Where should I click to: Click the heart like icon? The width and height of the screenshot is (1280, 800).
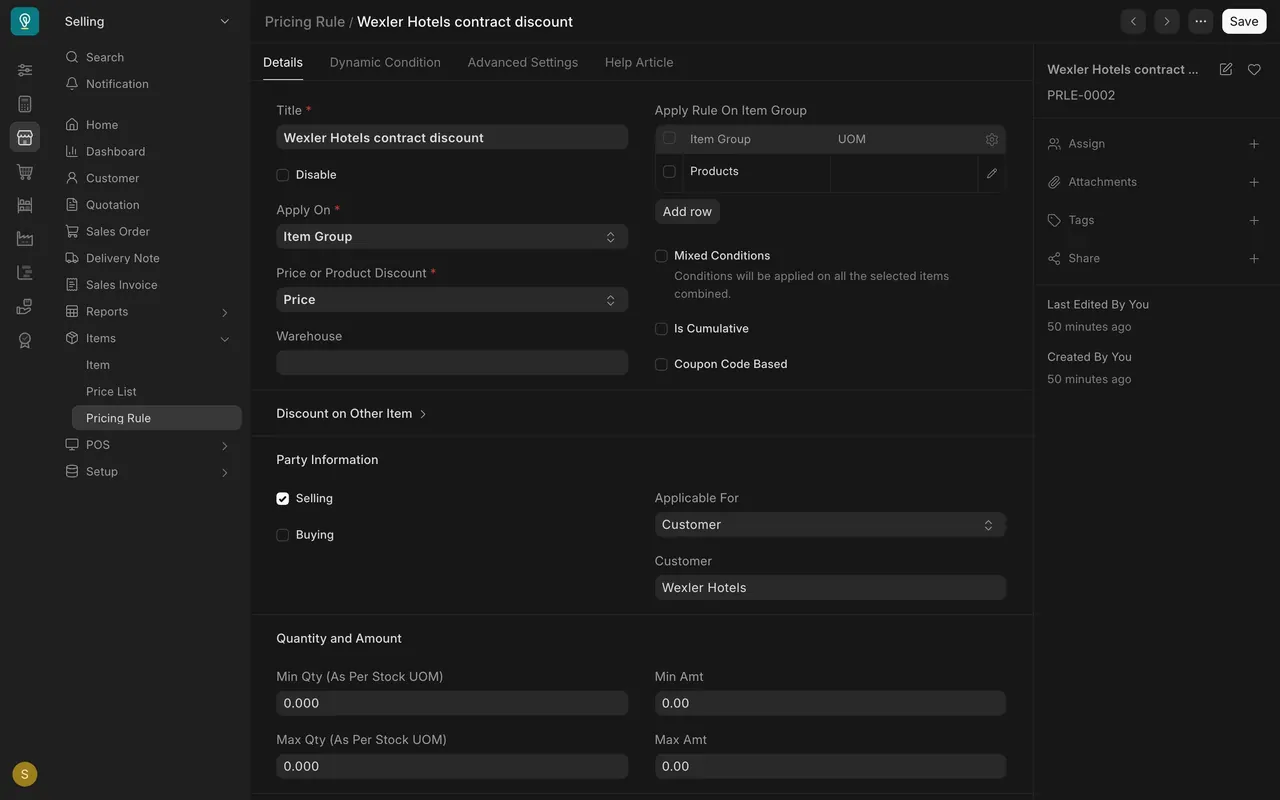click(x=1254, y=69)
